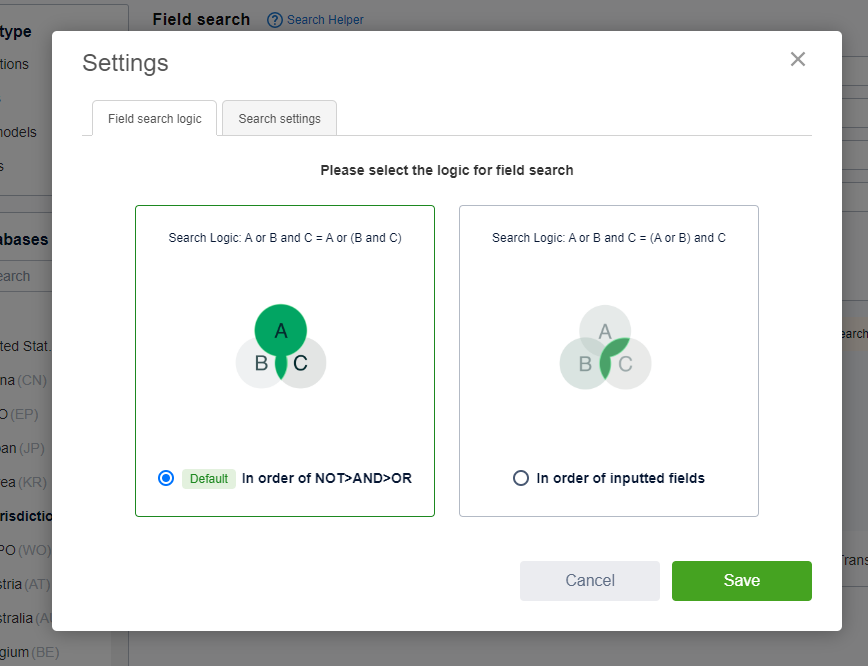Click the 'In order of NOT>AND>OR' label
The image size is (868, 666).
pyautogui.click(x=327, y=478)
